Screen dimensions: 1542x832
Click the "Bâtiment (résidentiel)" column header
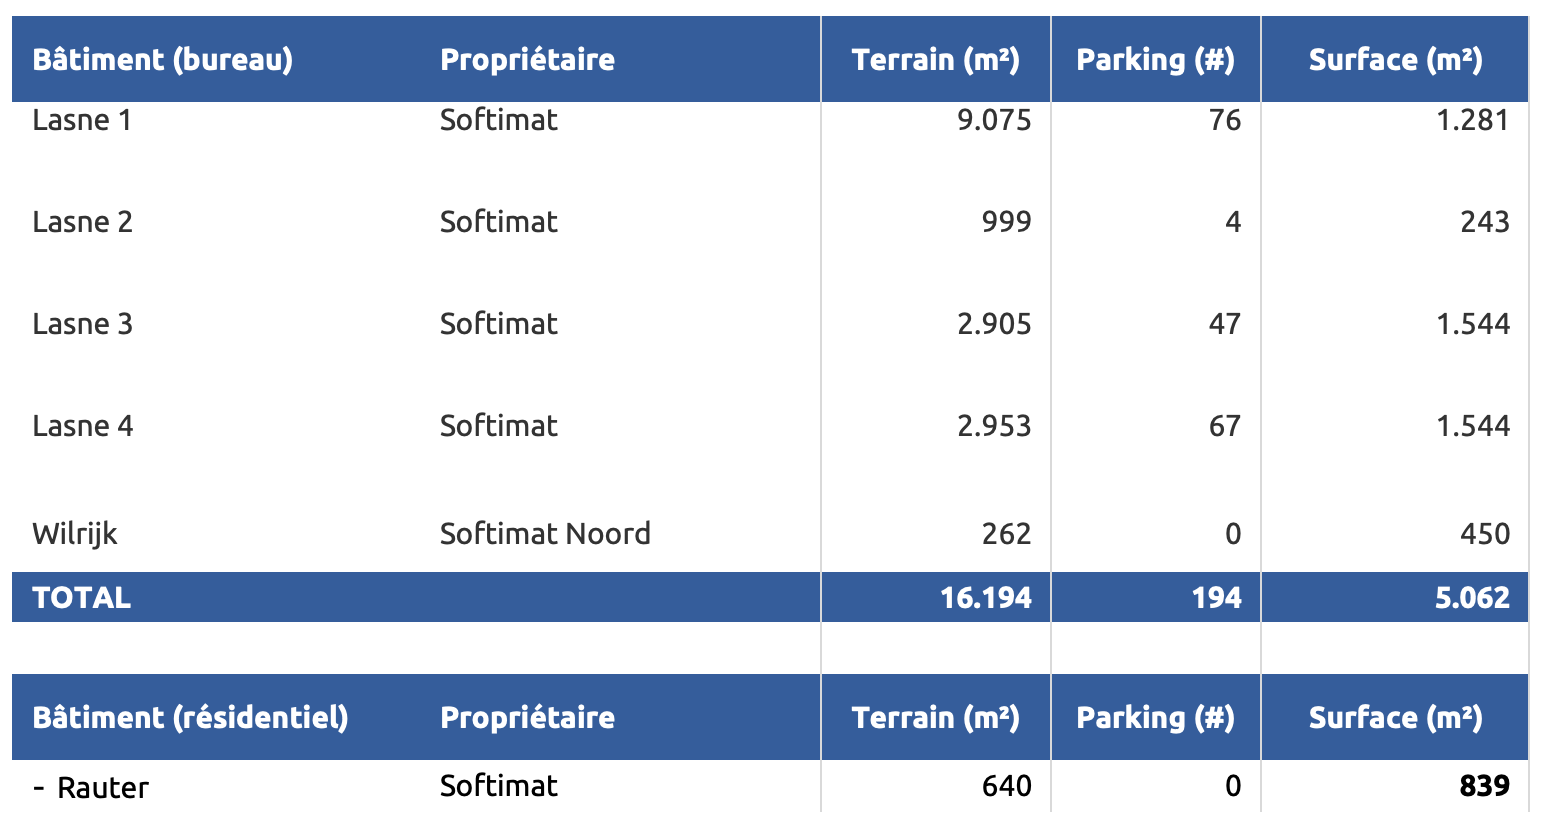click(x=190, y=718)
